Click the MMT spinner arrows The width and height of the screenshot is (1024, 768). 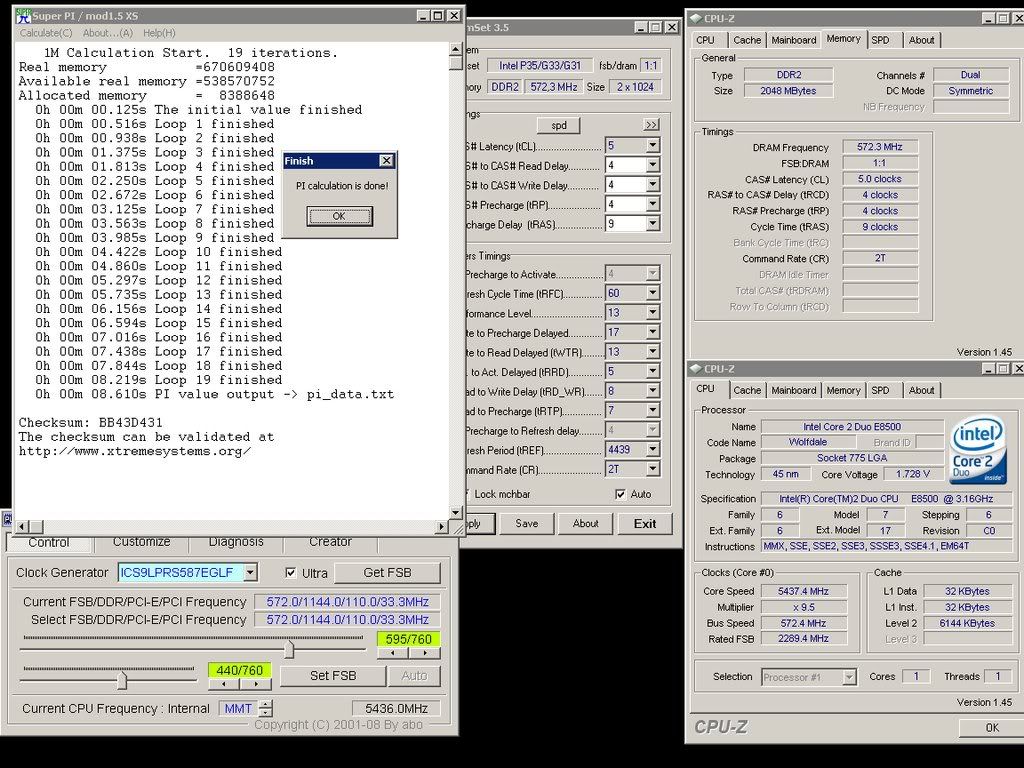(x=266, y=709)
